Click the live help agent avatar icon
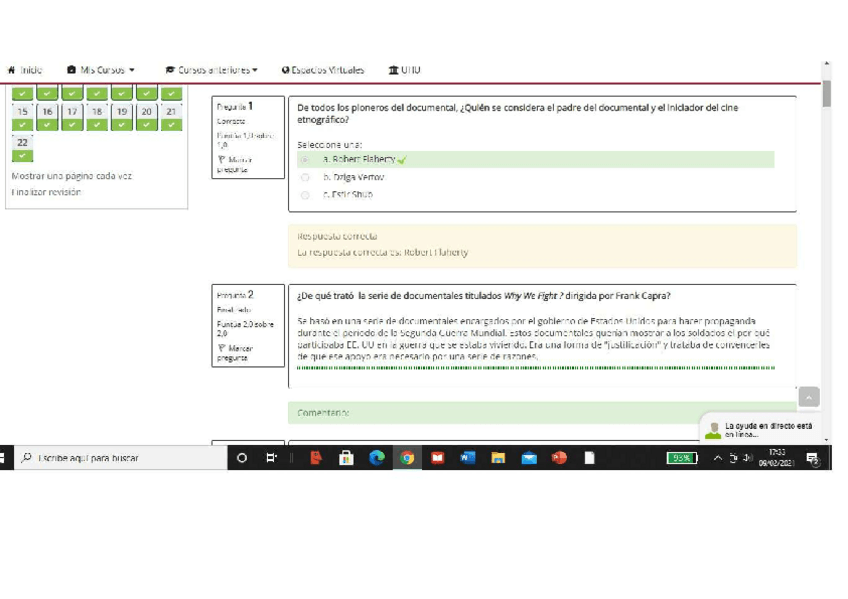 (x=713, y=430)
